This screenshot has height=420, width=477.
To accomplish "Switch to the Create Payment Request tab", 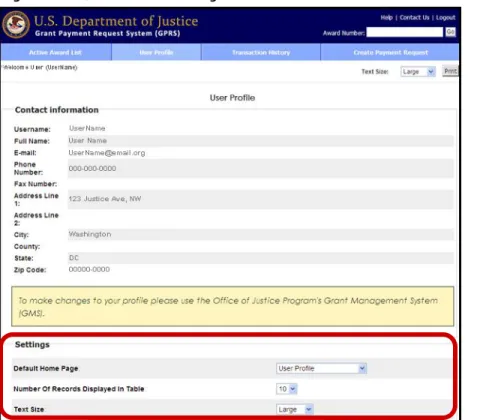I will click(390, 52).
